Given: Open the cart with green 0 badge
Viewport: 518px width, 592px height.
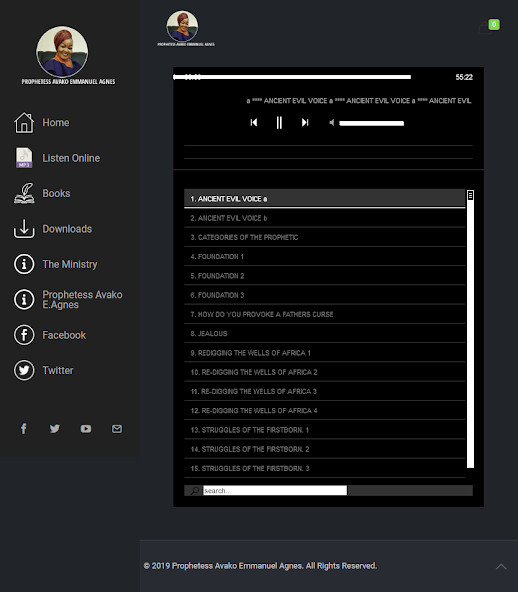Looking at the screenshot, I should click(x=490, y=26).
